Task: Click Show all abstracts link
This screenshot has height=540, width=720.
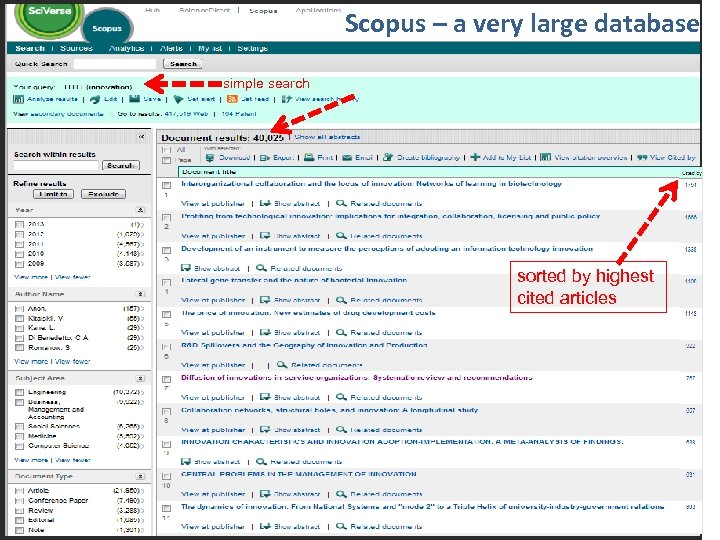Action: click(x=327, y=137)
